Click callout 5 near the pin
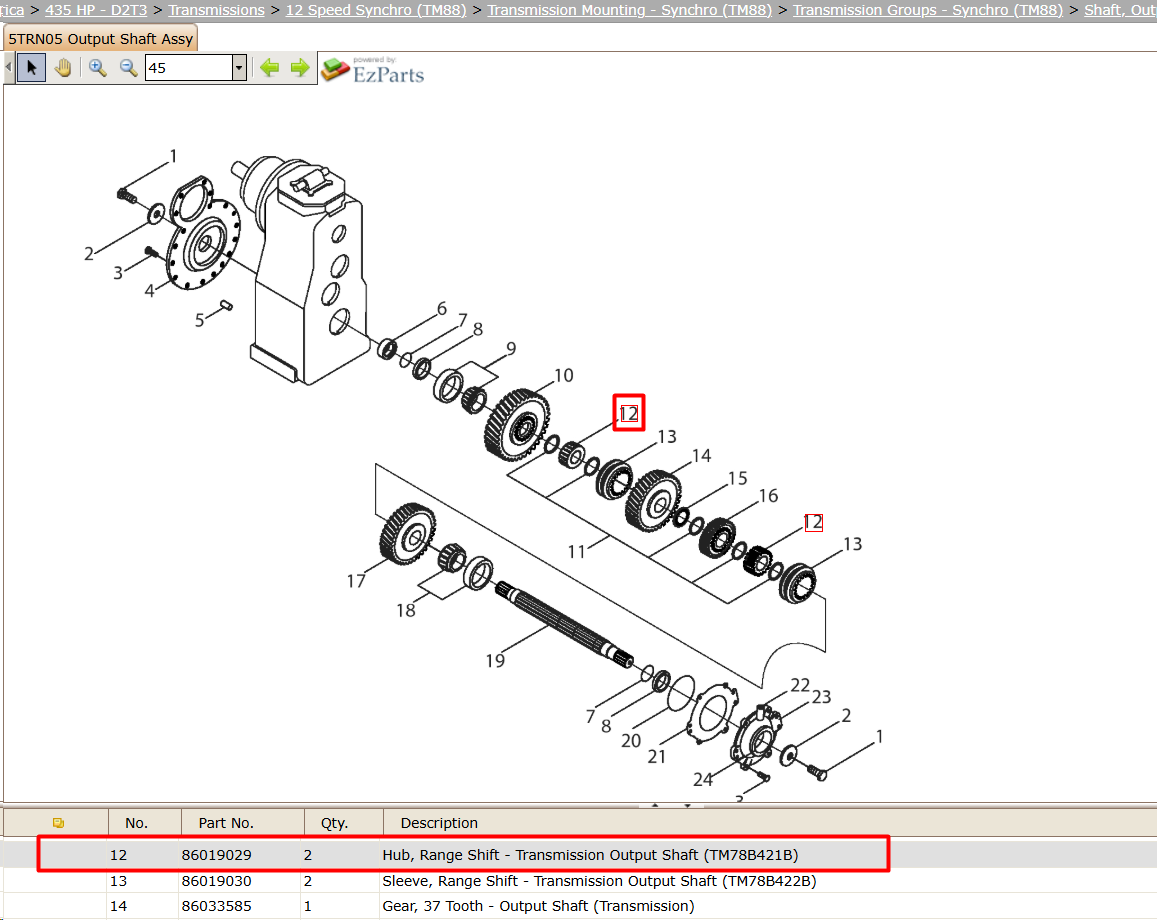Viewport: 1157px width, 920px height. tap(199, 320)
